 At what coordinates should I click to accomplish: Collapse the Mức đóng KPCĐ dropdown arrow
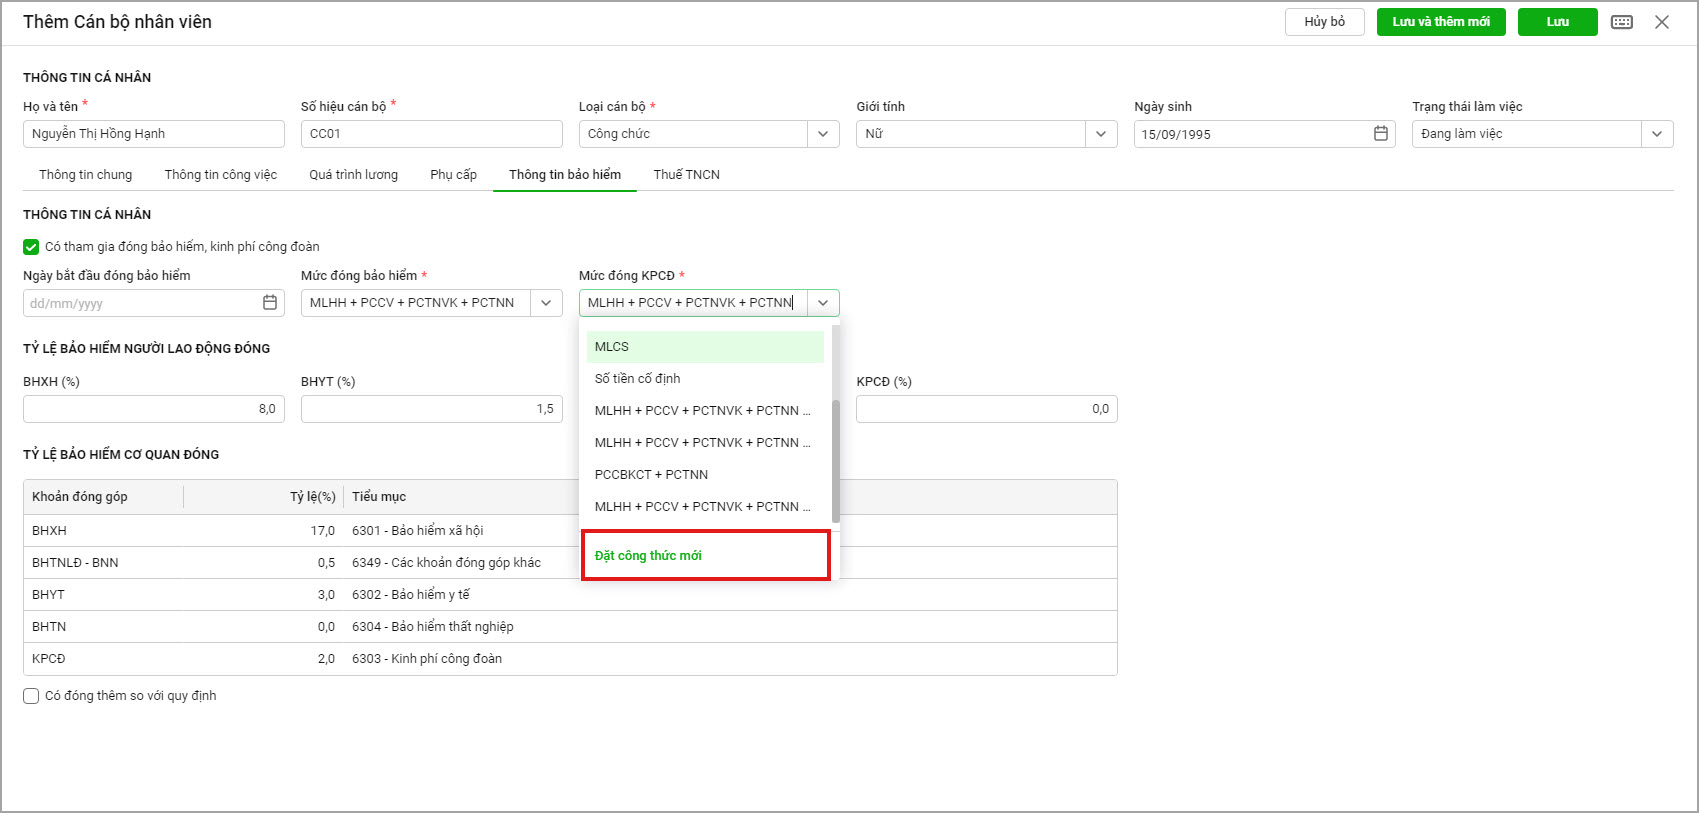coord(823,303)
